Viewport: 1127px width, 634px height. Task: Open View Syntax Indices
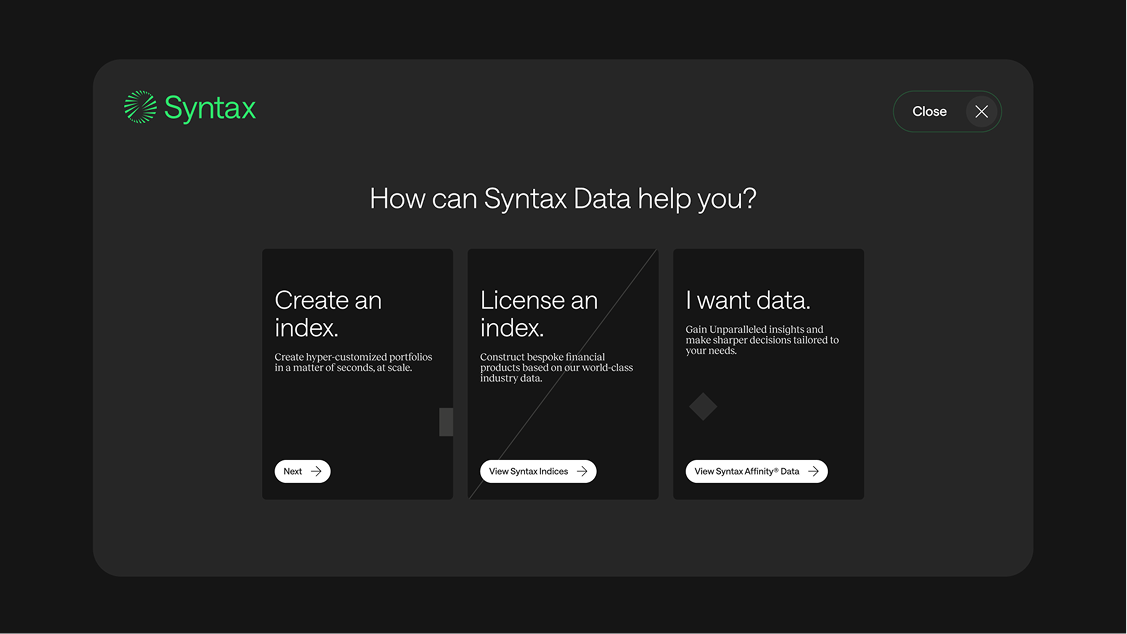tap(529, 471)
